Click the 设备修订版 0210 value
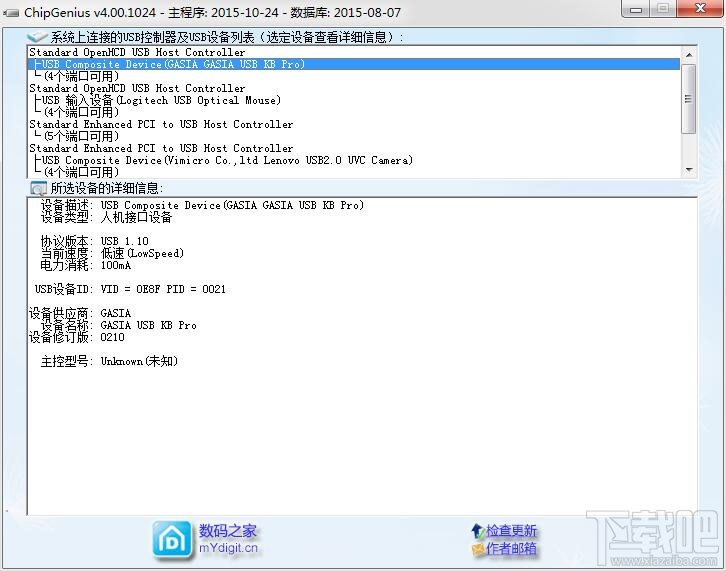726x571 pixels. 113,338
